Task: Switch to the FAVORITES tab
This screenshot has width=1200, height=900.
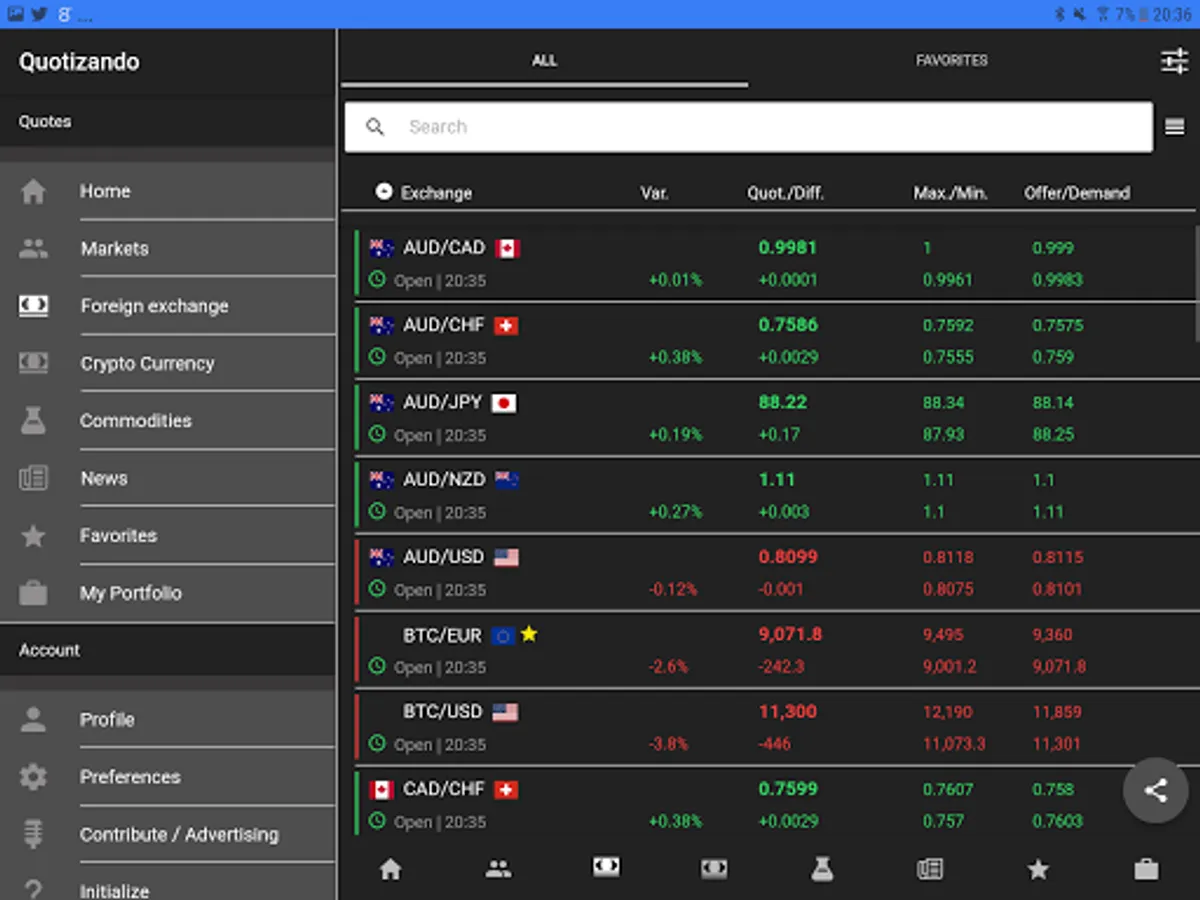Action: click(x=951, y=61)
